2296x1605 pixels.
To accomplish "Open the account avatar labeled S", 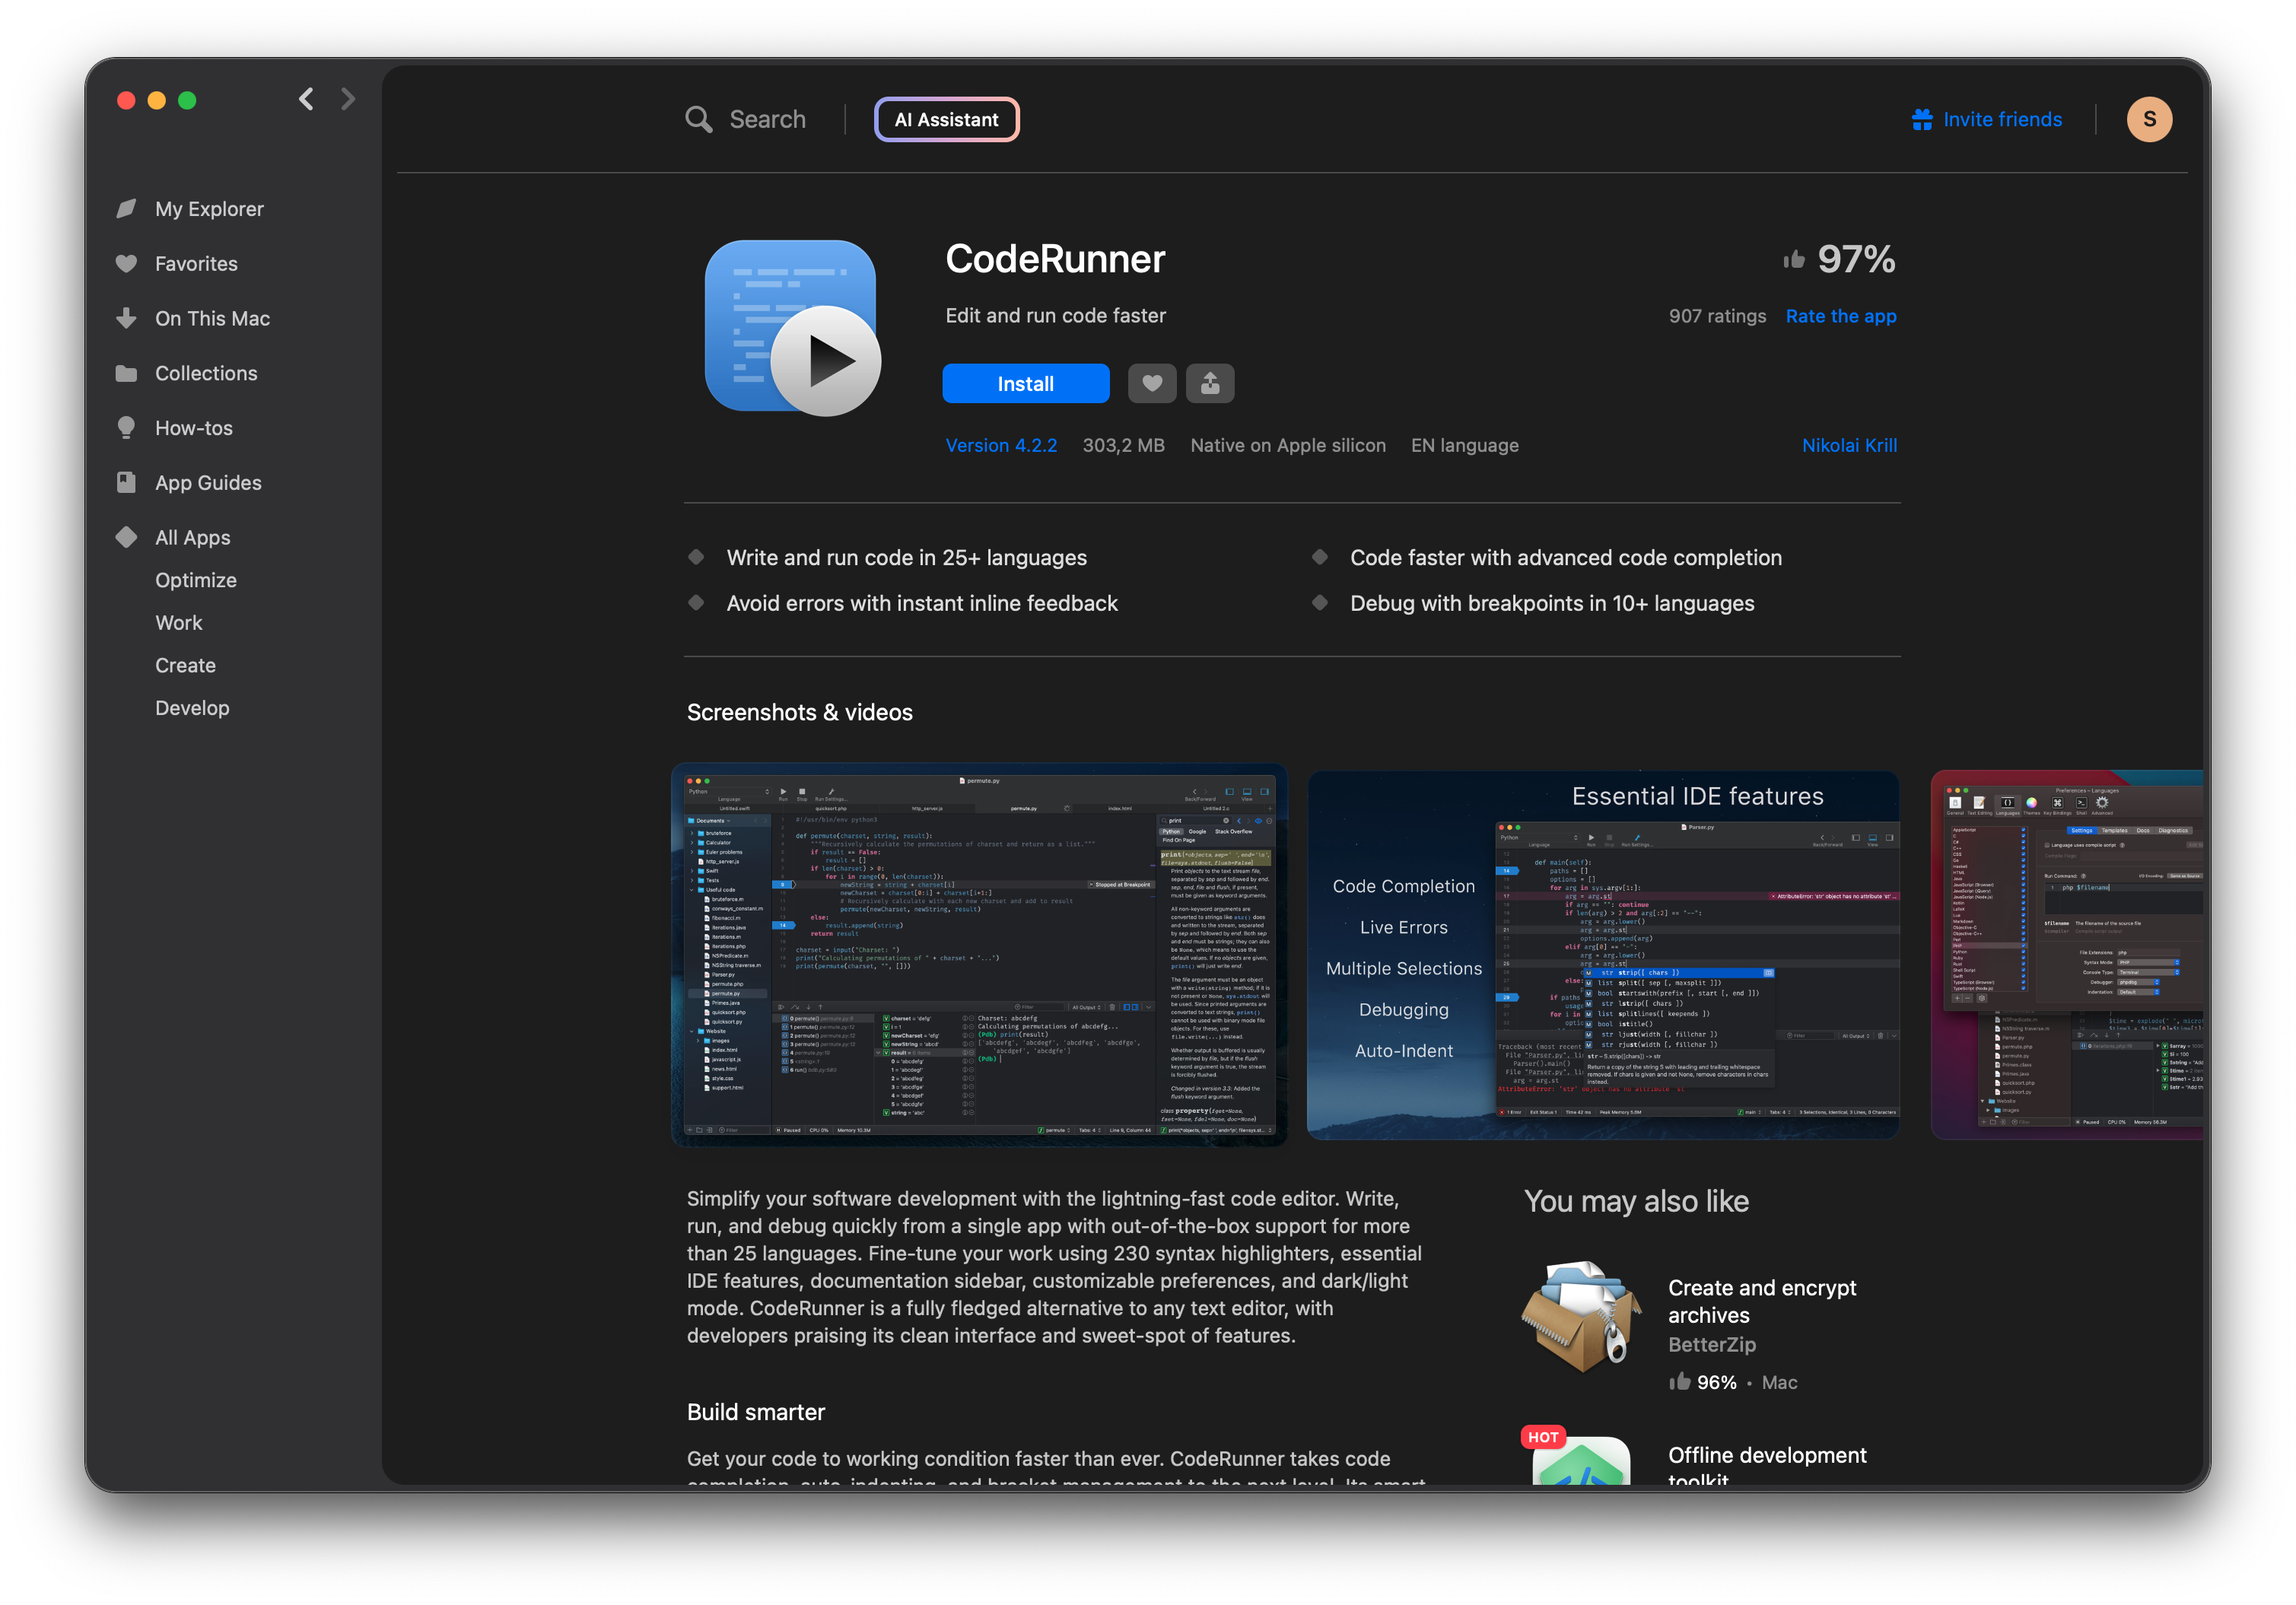I will (2148, 120).
